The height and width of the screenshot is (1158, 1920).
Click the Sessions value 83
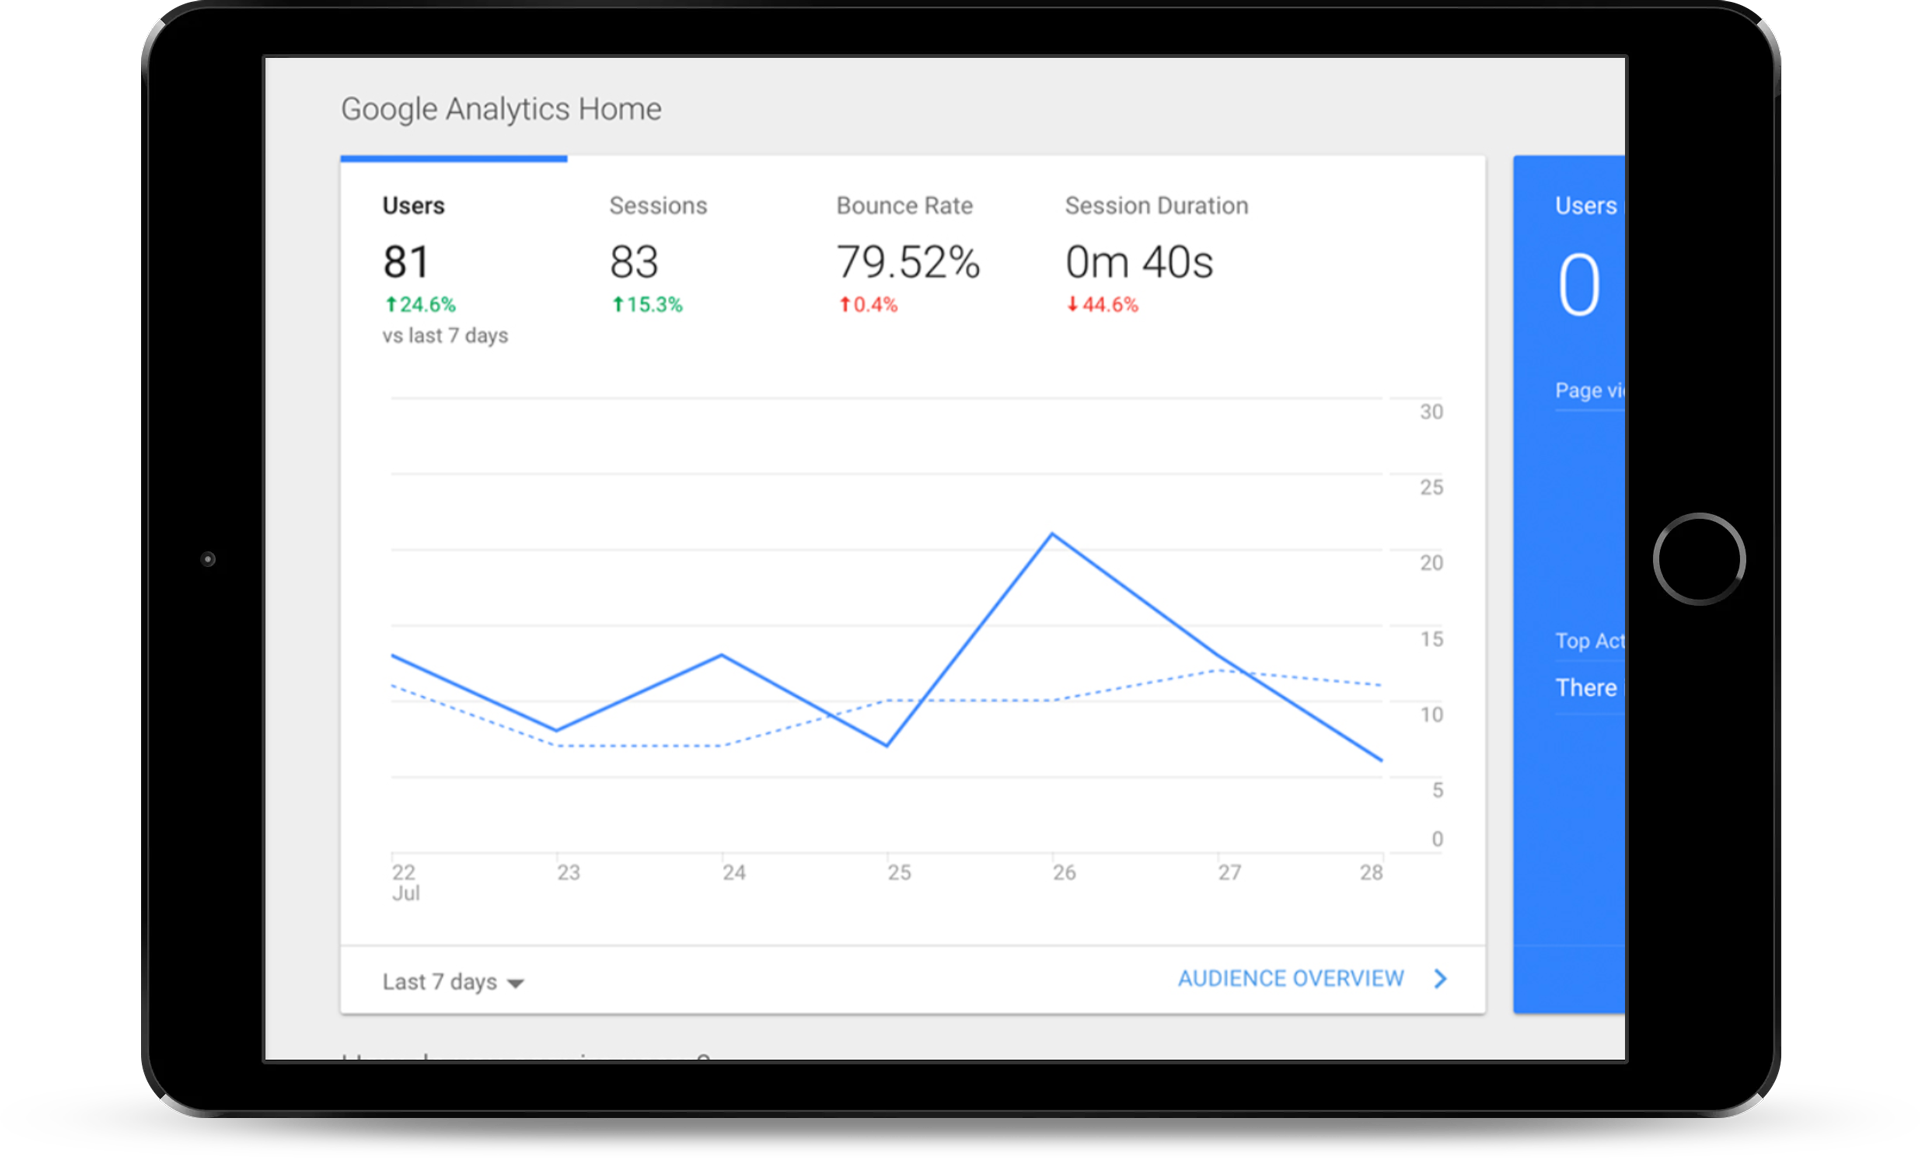point(634,262)
